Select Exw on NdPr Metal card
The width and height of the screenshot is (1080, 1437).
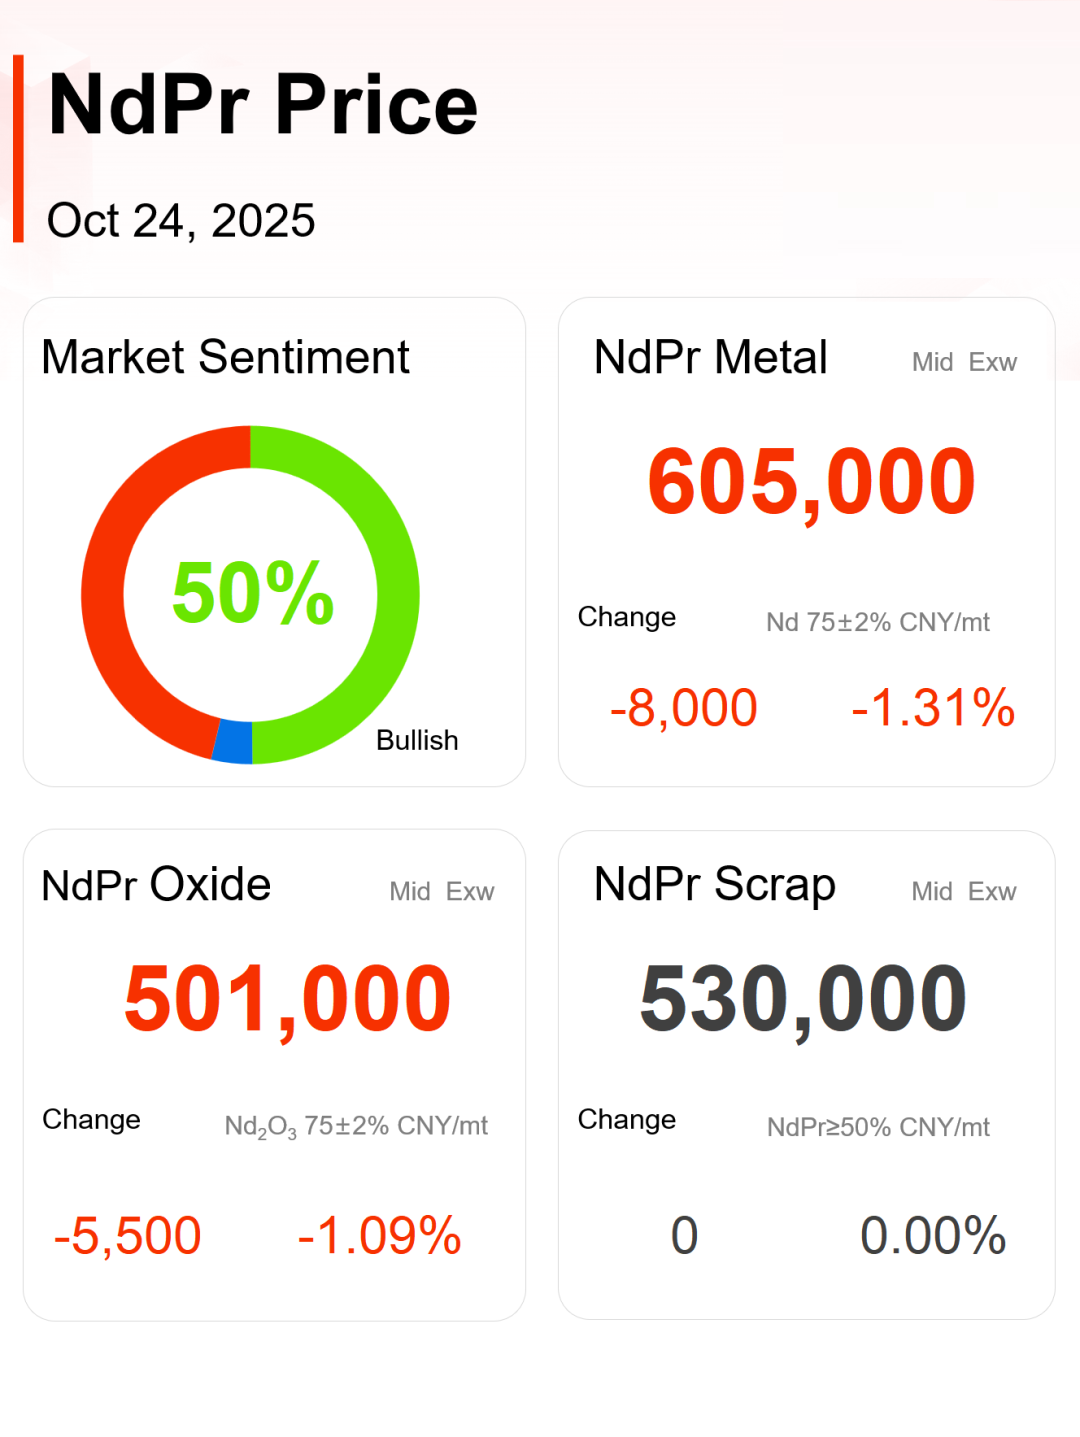pyautogui.click(x=993, y=362)
